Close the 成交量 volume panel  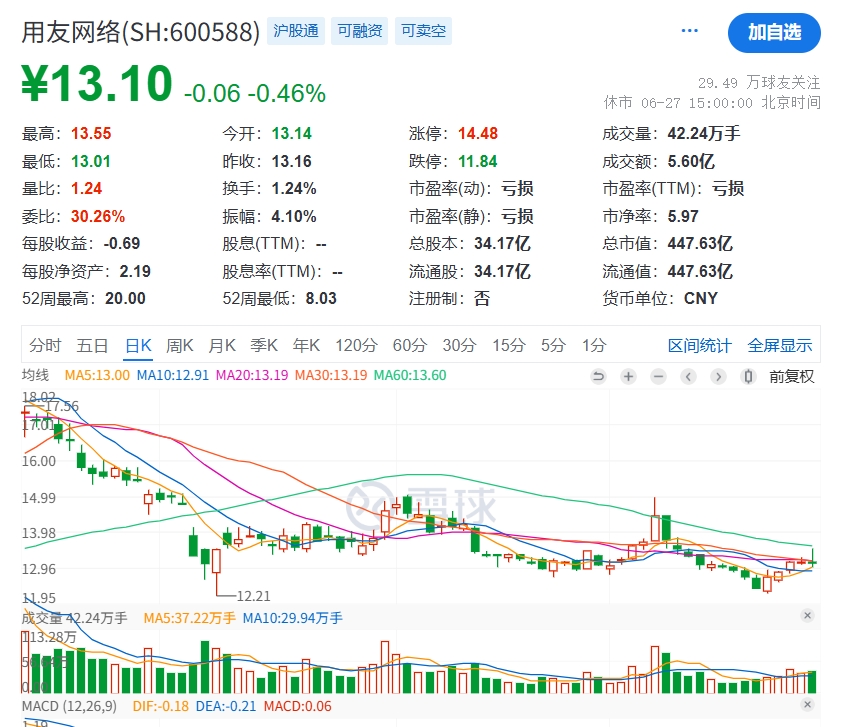[x=807, y=615]
